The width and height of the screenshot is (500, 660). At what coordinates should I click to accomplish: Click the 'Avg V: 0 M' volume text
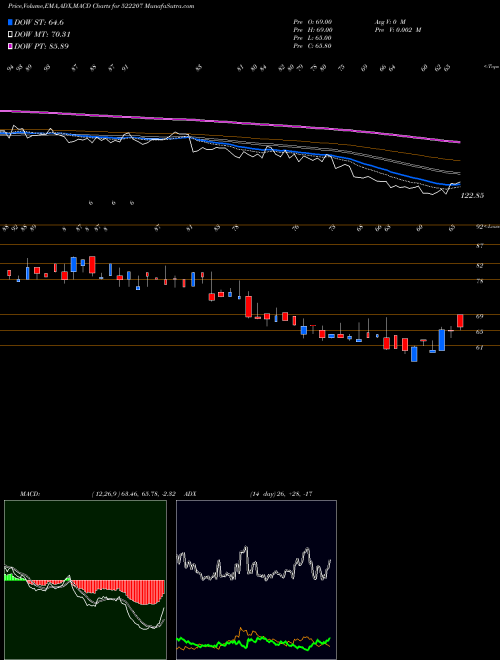point(389,22)
